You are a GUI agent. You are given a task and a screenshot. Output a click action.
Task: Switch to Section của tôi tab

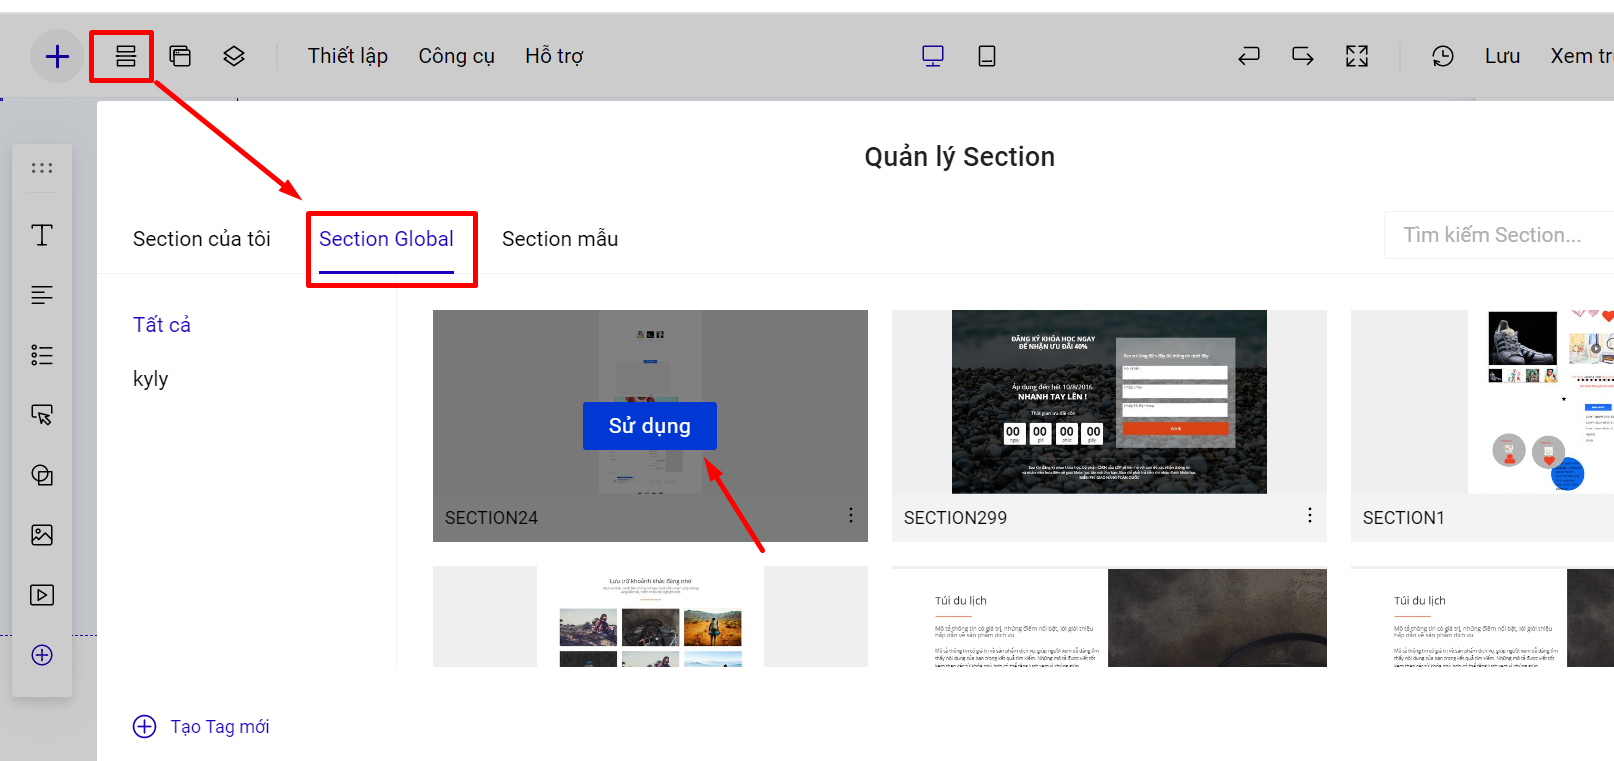coord(202,239)
